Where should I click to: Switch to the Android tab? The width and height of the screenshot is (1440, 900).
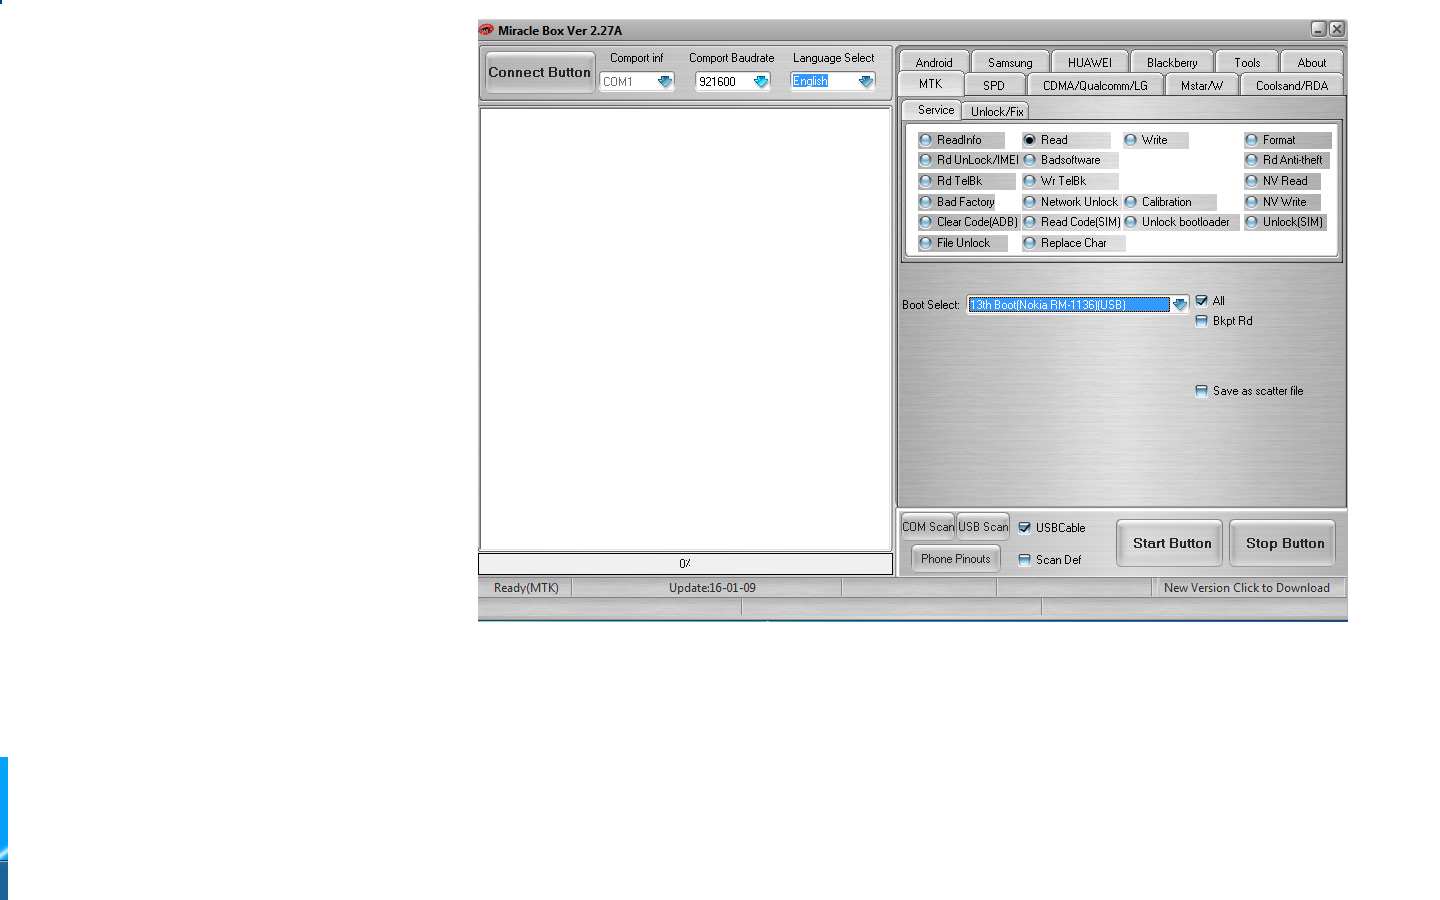tap(934, 62)
